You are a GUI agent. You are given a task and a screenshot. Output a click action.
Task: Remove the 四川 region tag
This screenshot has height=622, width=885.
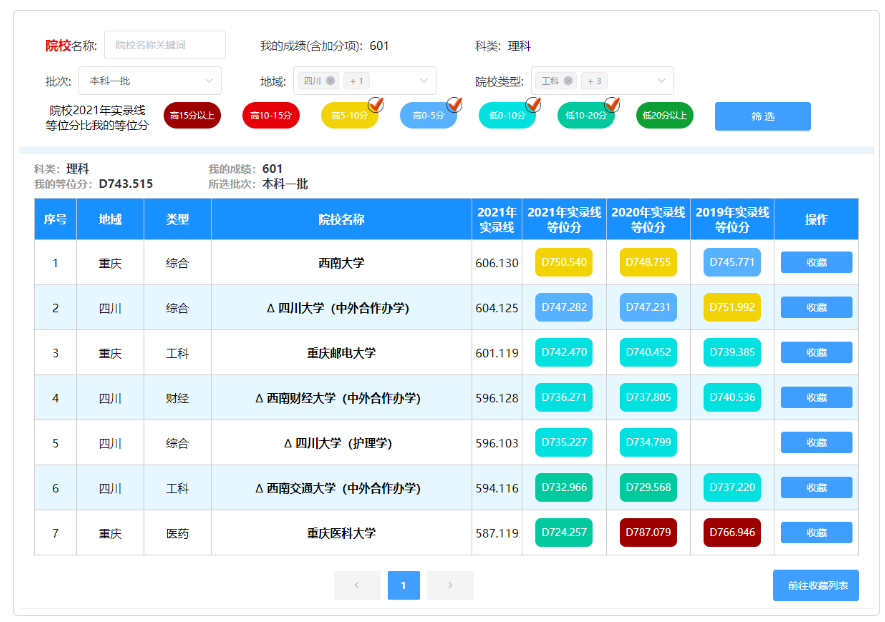pos(331,81)
